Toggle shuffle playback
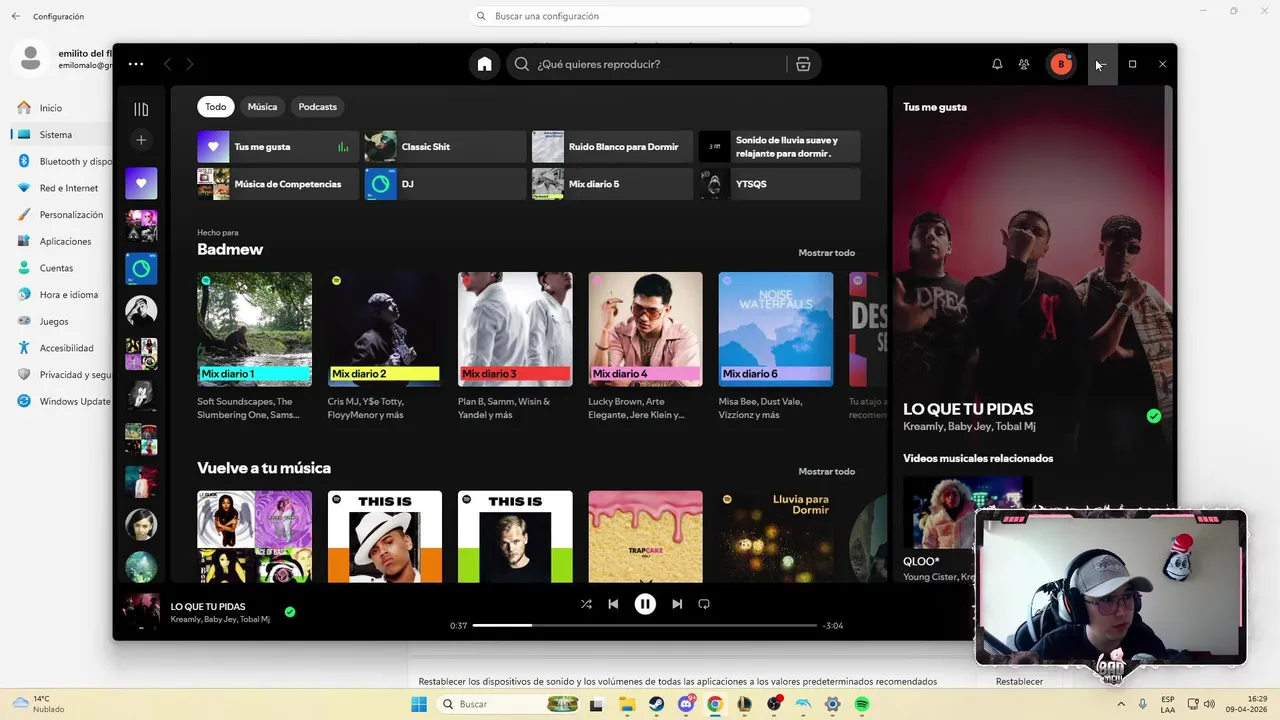 click(586, 604)
